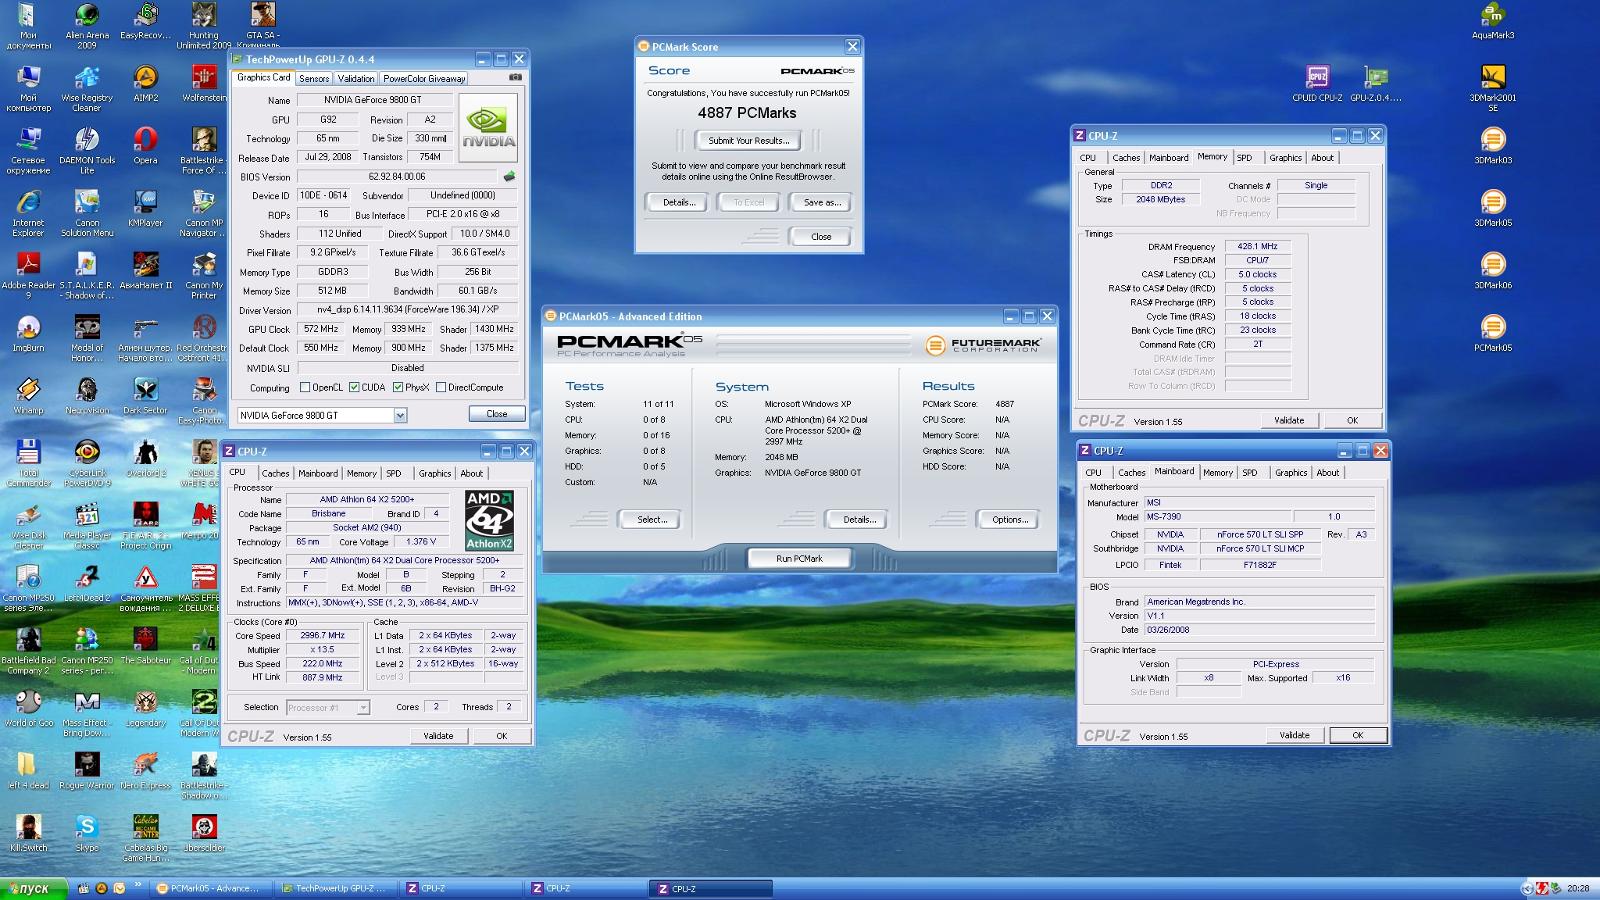Open PowerColor Giveaway tab in GPU-Z
The height and width of the screenshot is (900, 1600).
pos(424,78)
